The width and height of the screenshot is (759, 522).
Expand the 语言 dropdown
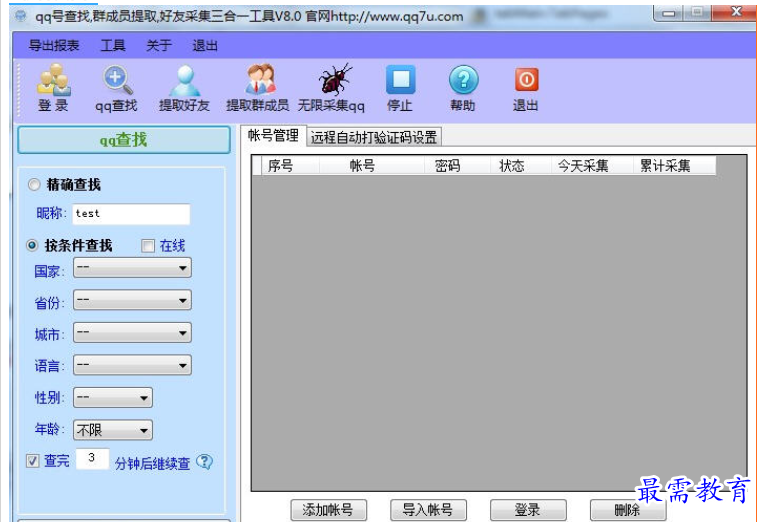pos(132,365)
